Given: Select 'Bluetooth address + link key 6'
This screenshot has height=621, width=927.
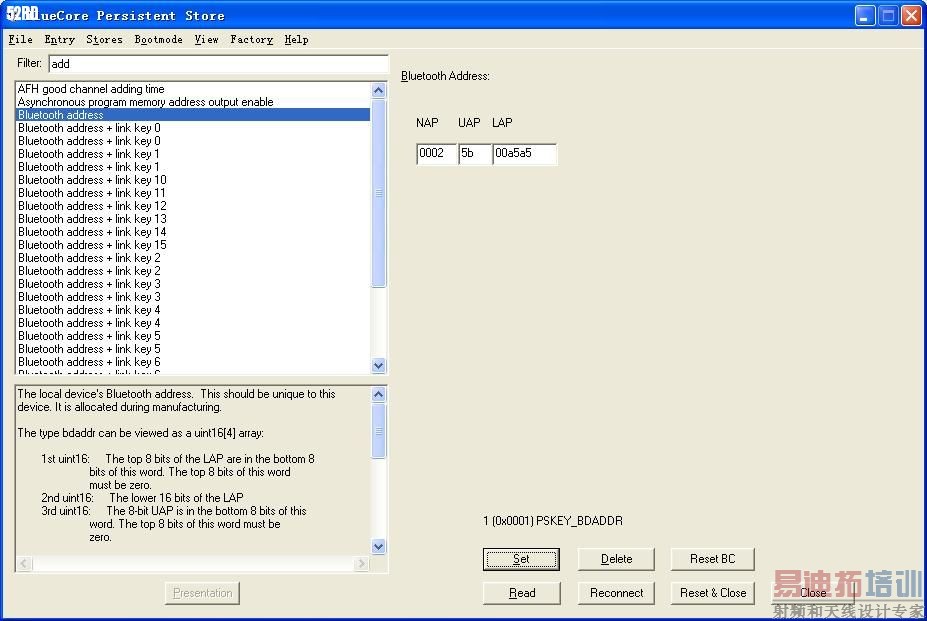Looking at the screenshot, I should (x=193, y=363).
